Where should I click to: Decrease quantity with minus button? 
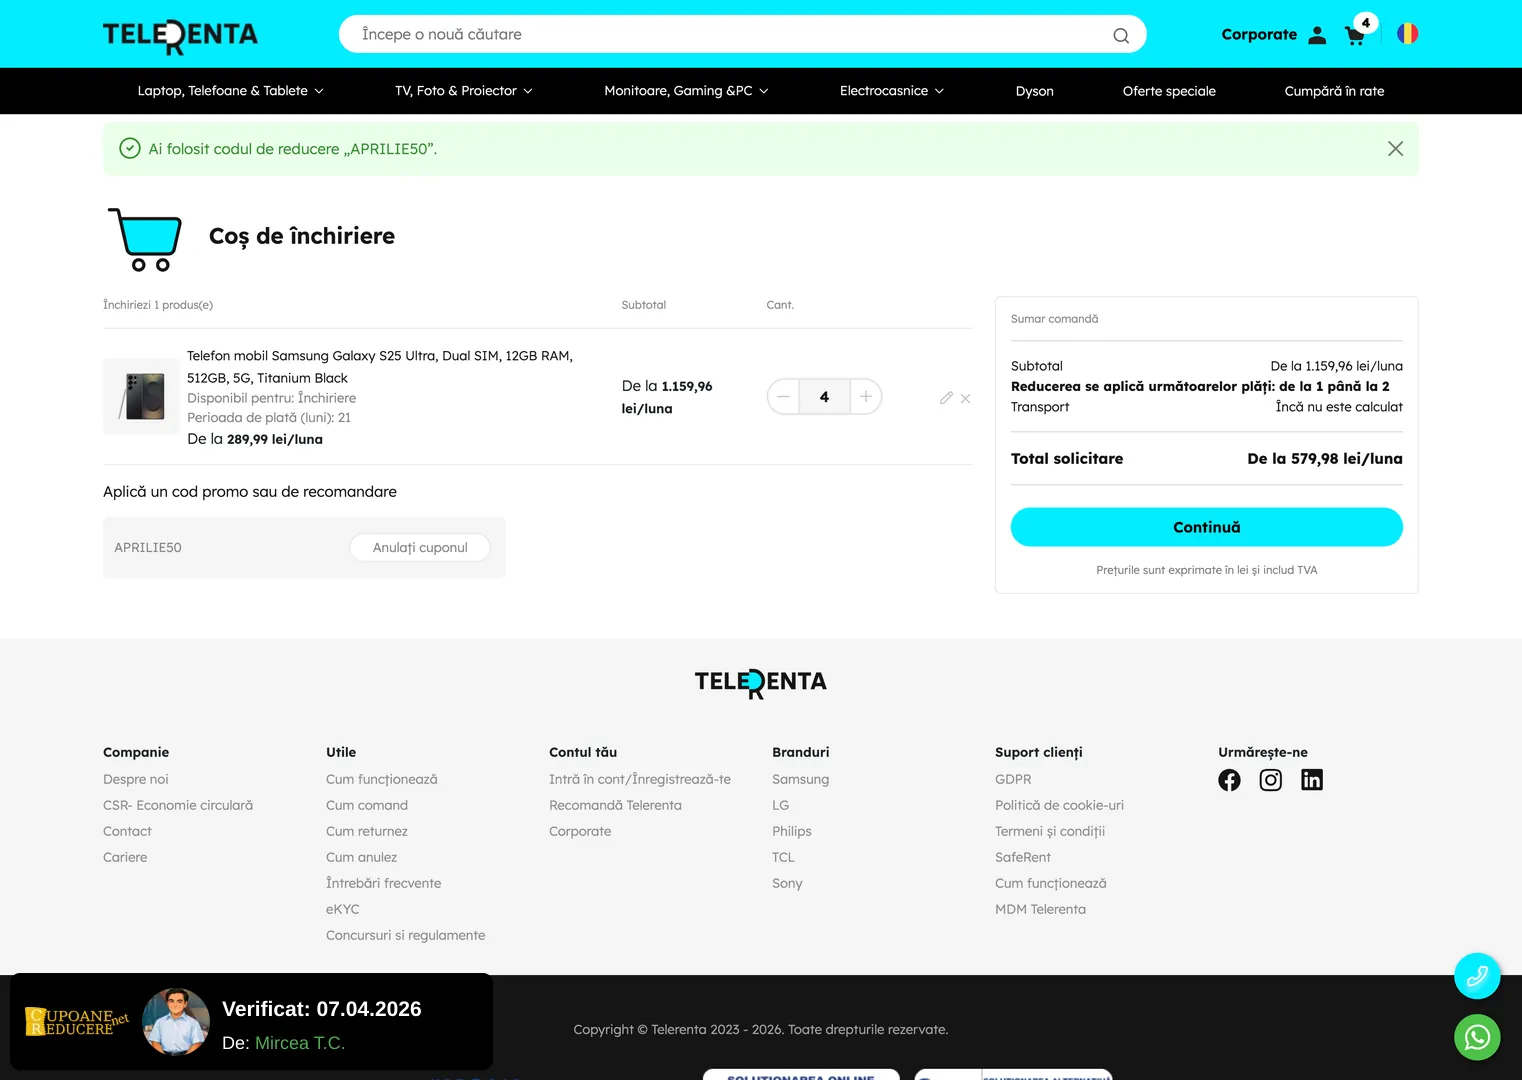784,397
